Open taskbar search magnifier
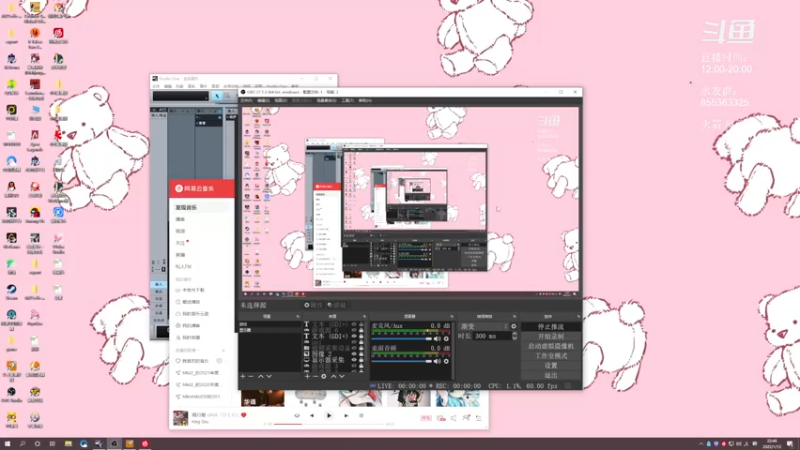Screen dimensions: 800x450 22,444
